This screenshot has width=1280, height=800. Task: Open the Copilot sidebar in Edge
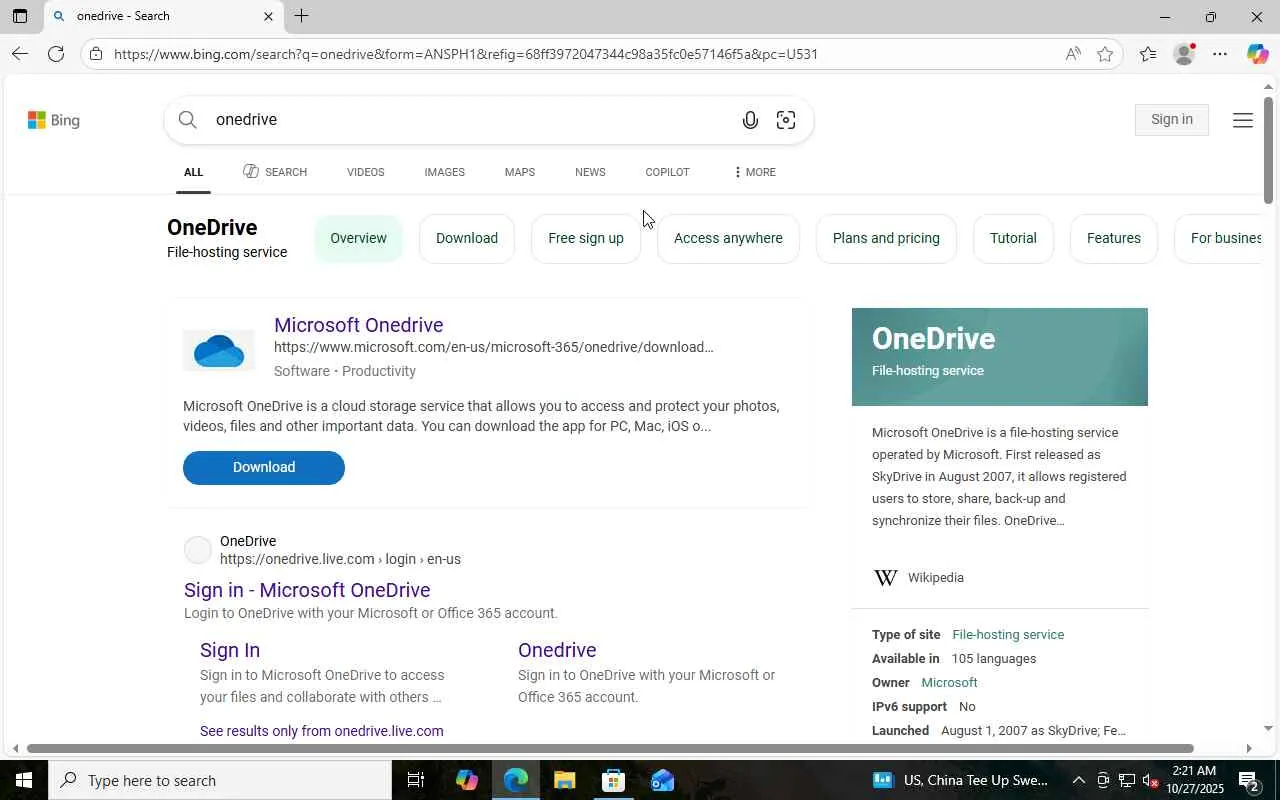click(x=1257, y=54)
